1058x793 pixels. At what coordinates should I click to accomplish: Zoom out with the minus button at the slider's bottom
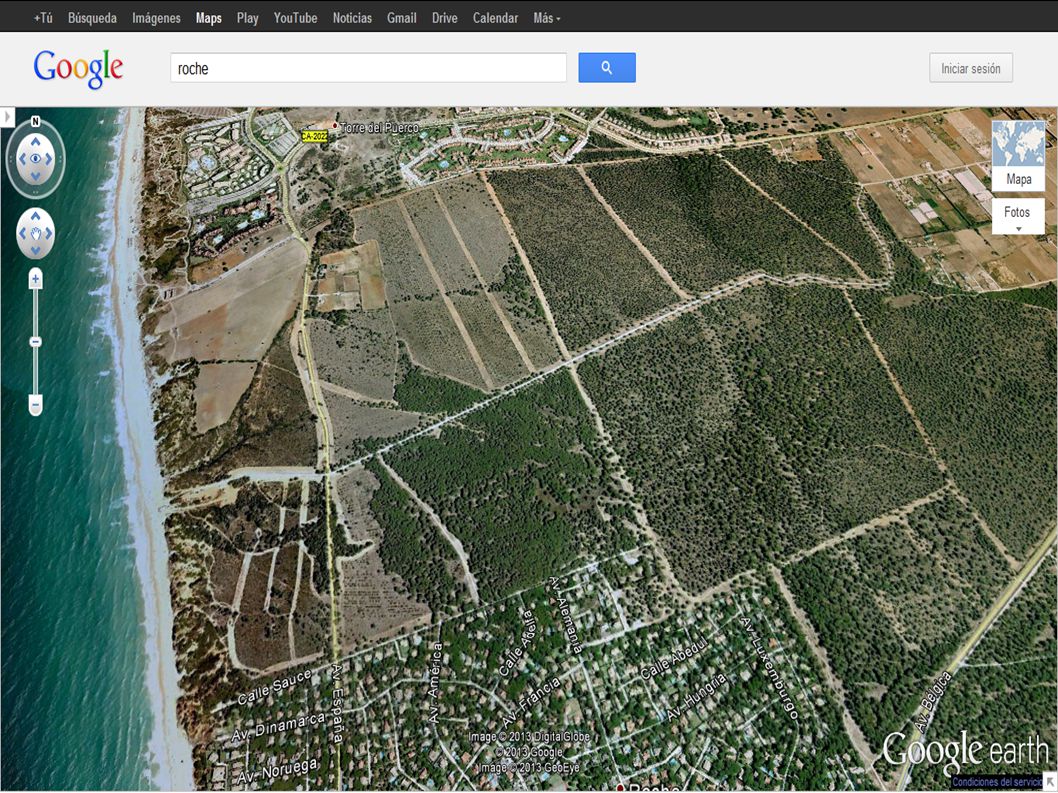36,405
